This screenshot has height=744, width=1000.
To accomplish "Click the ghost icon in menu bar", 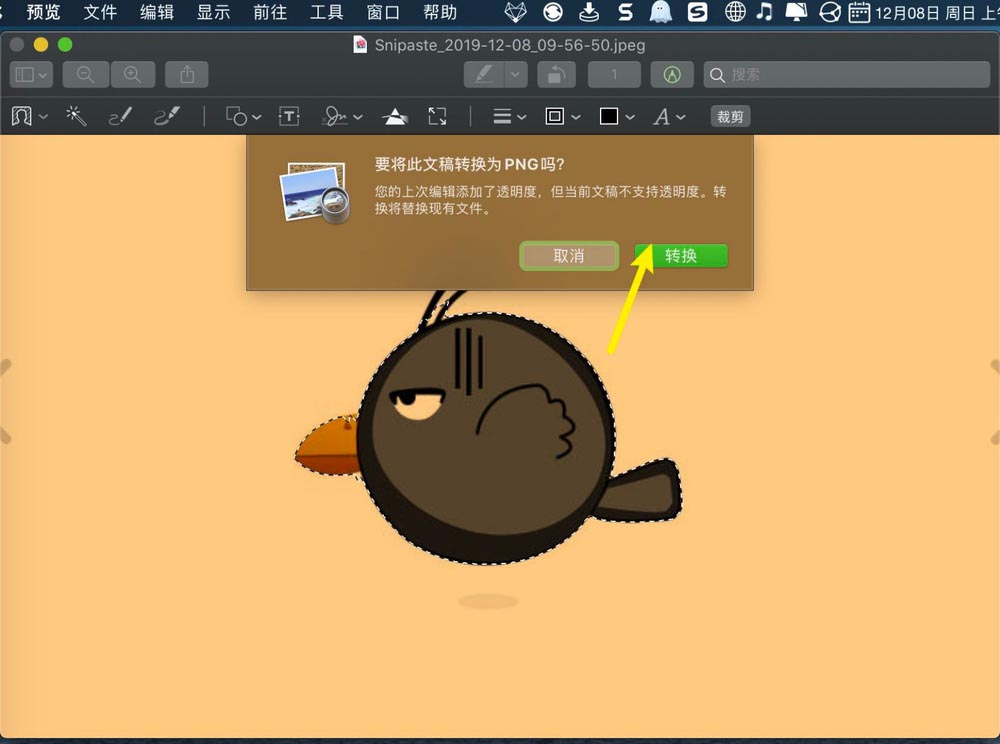I will [661, 12].
